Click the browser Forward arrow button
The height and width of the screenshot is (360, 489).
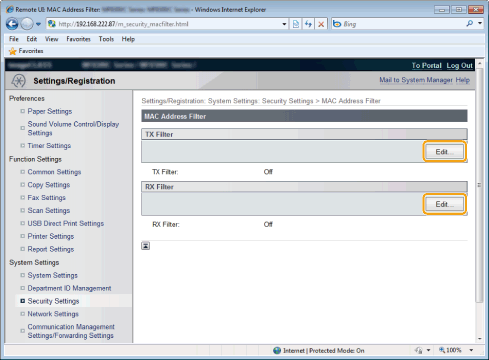[x=27, y=24]
